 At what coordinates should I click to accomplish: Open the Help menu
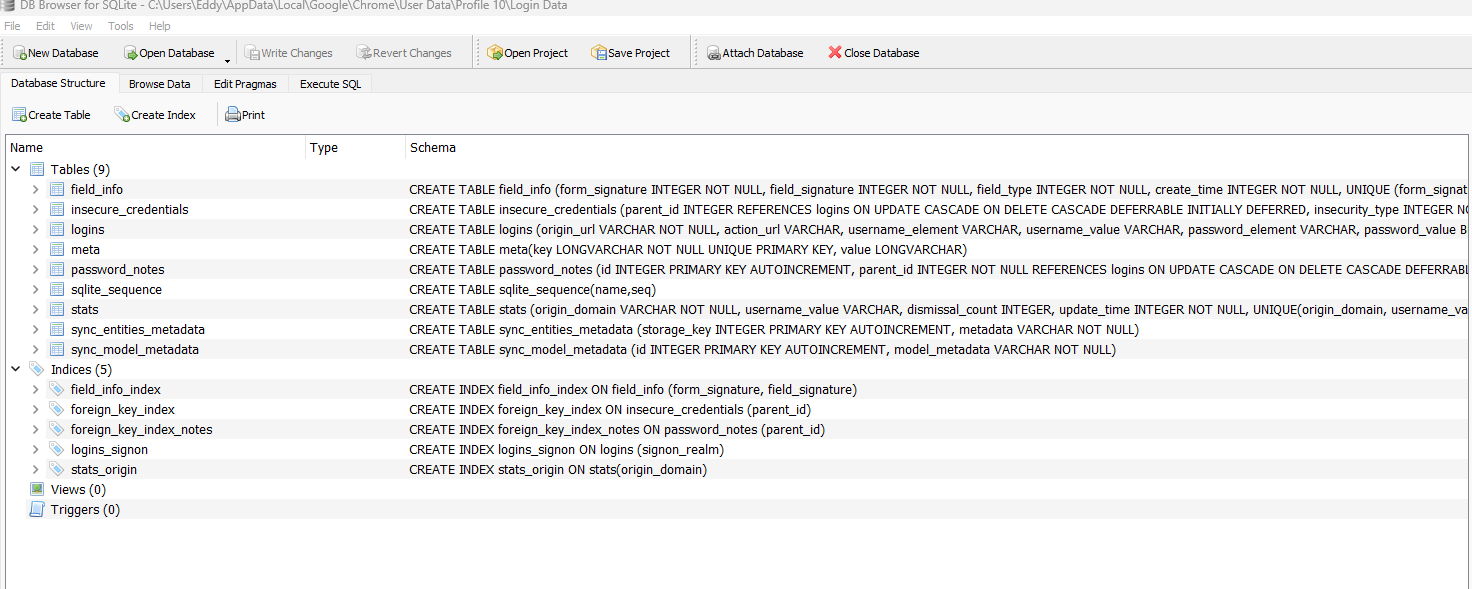pos(160,26)
